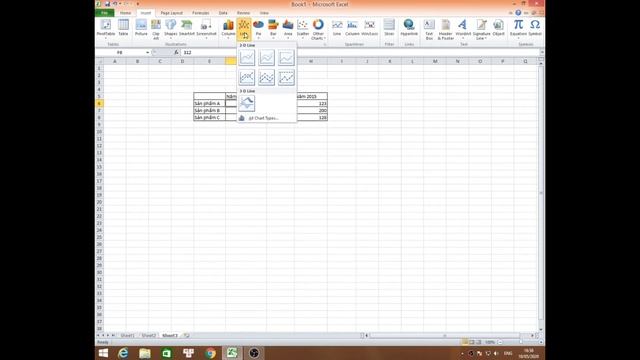
Task: Open the Shapes gallery
Action: [171, 29]
